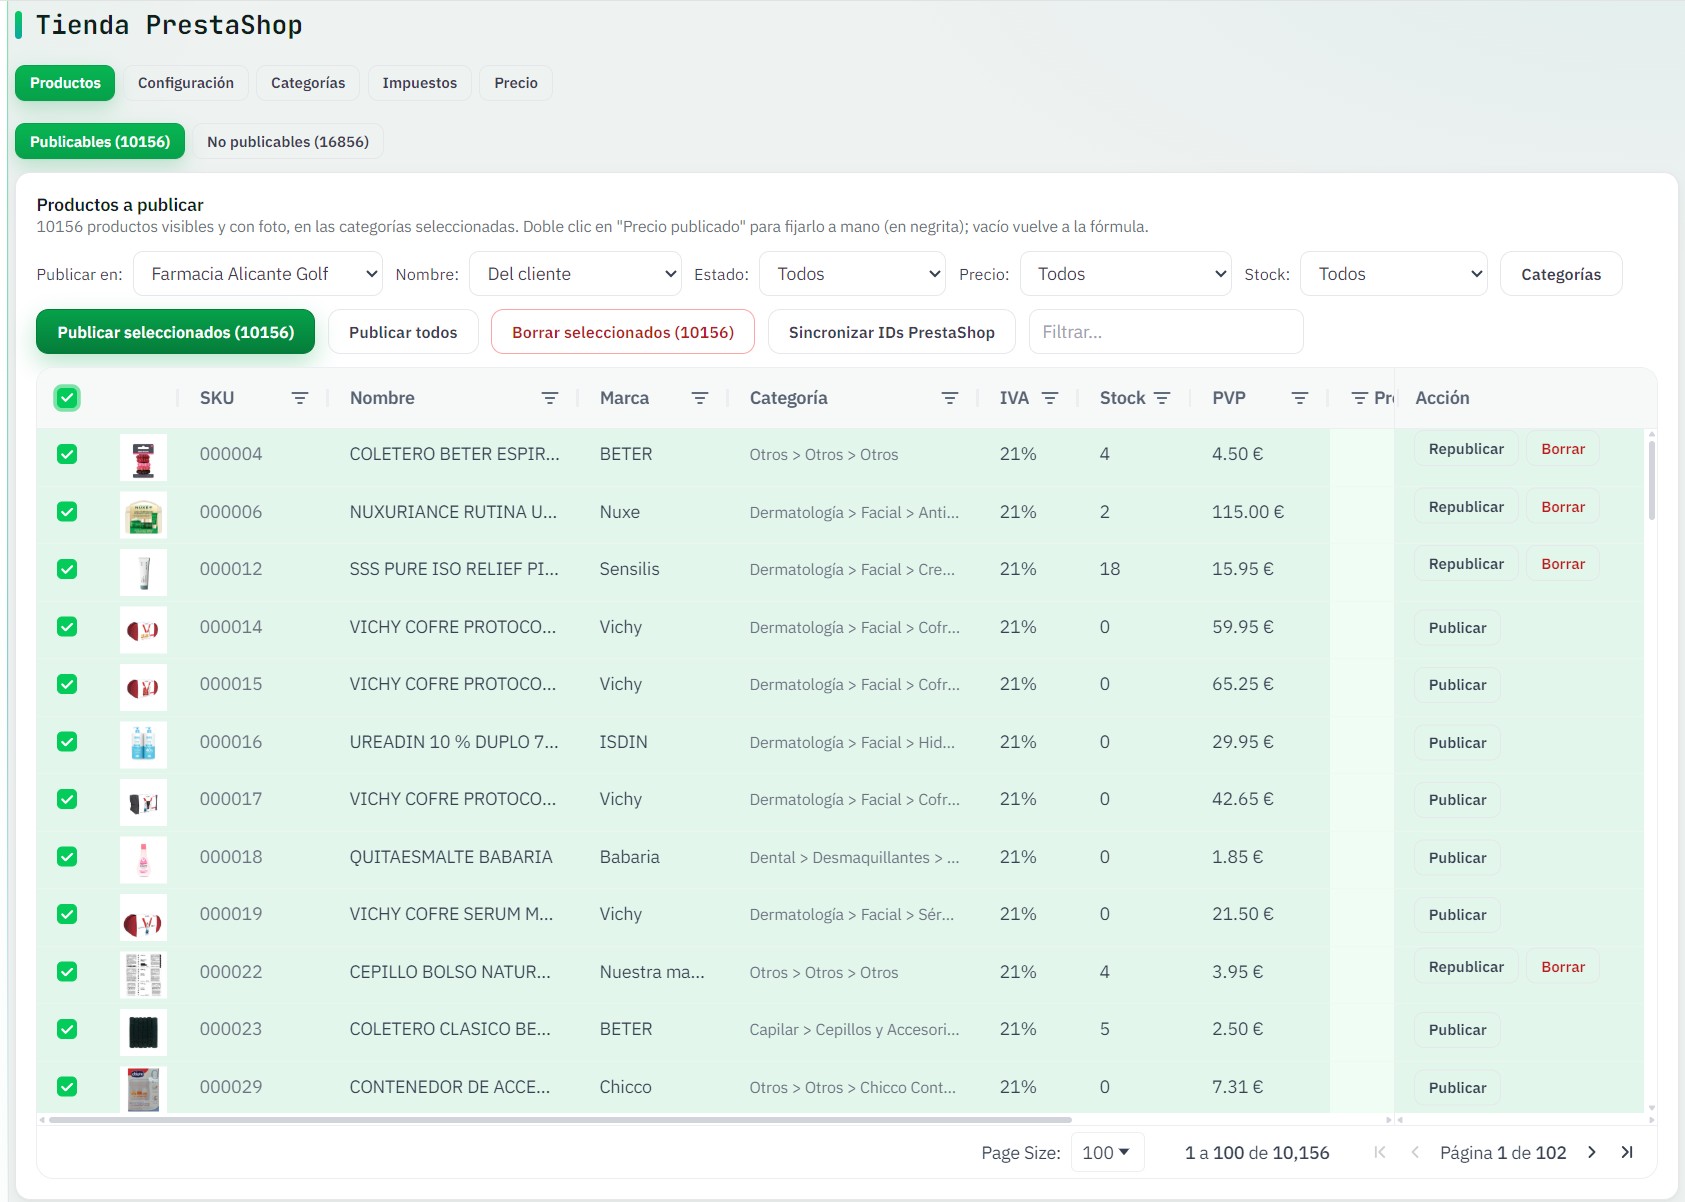
Task: Uncheck the row for SKU 000019
Action: tap(67, 914)
